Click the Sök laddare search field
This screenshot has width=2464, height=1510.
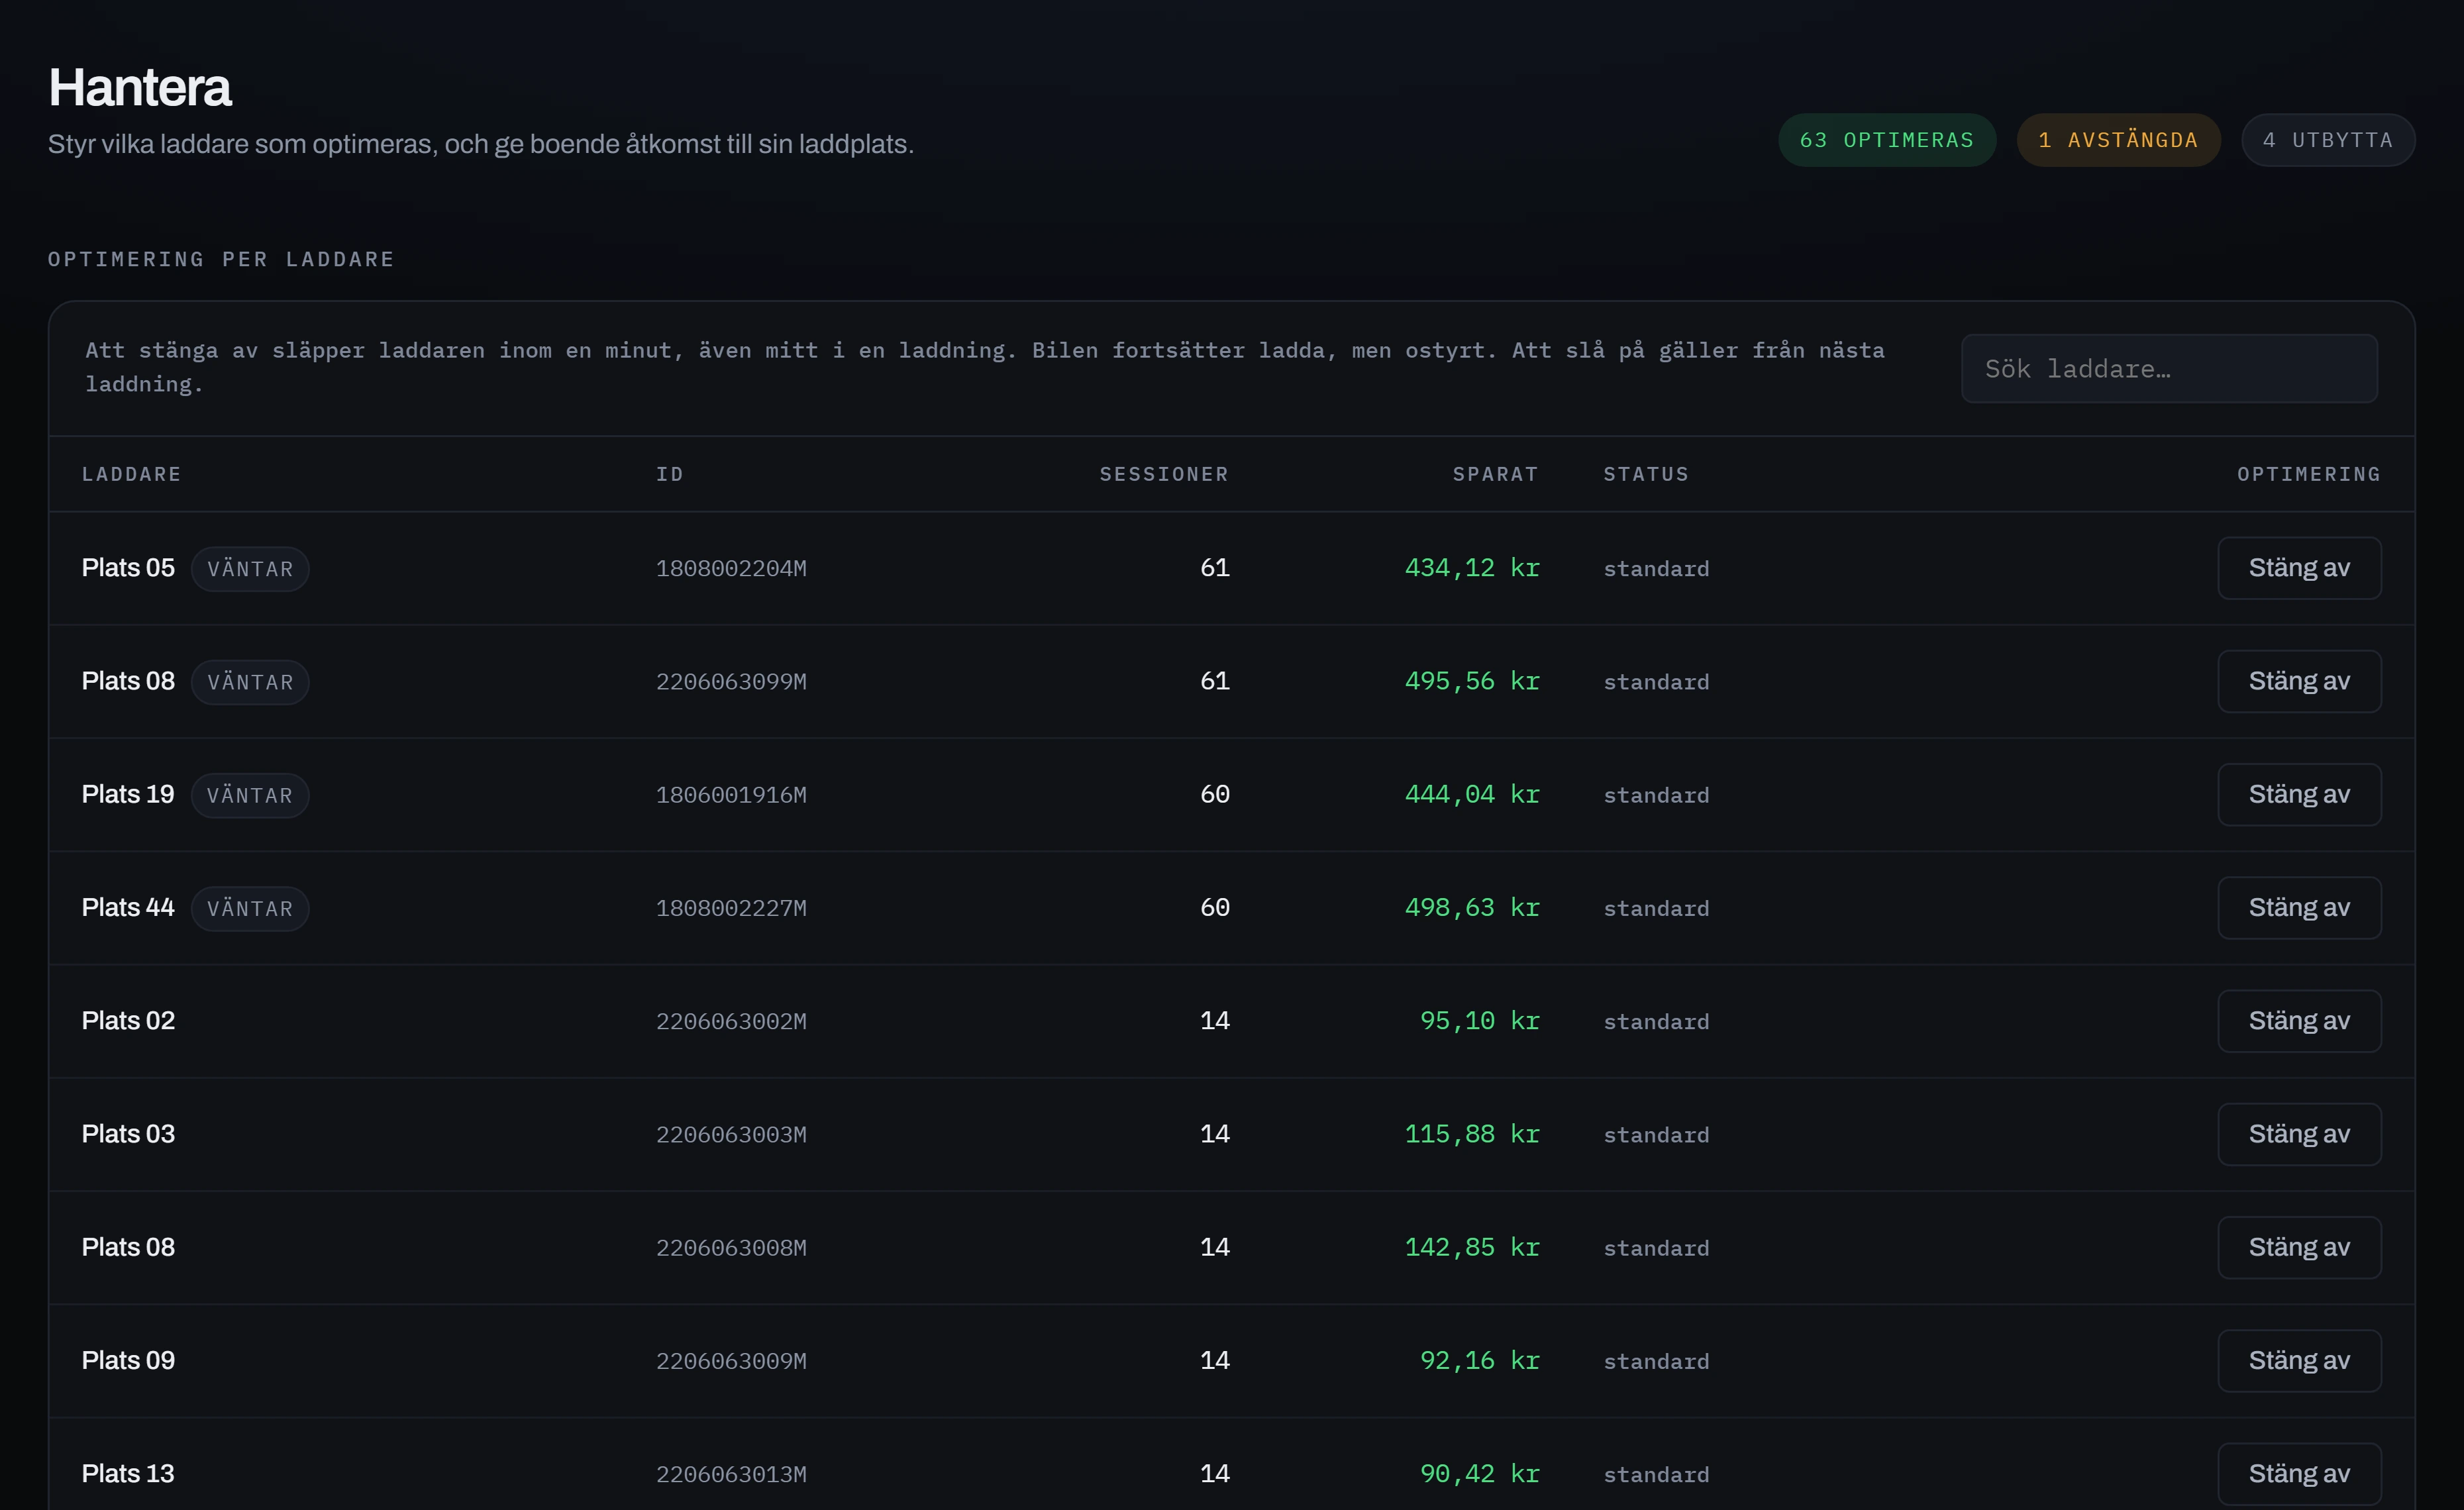[x=2169, y=368]
